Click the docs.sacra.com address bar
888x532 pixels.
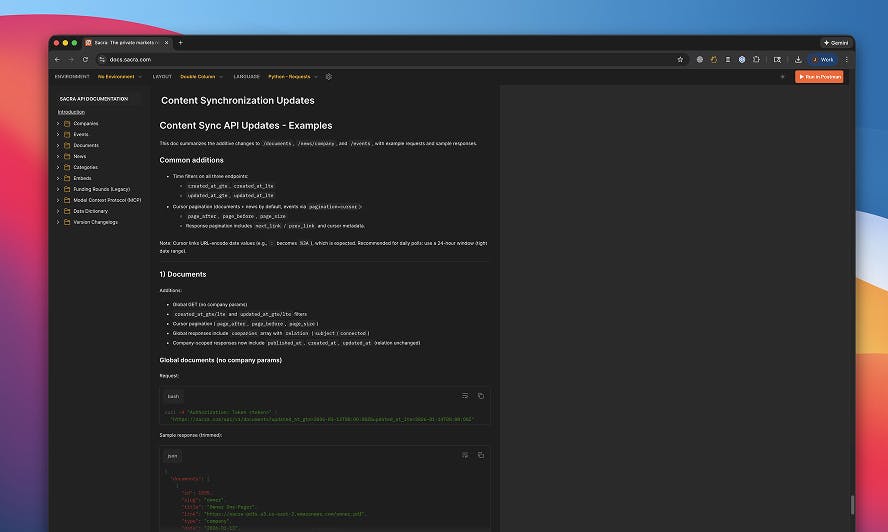click(391, 59)
